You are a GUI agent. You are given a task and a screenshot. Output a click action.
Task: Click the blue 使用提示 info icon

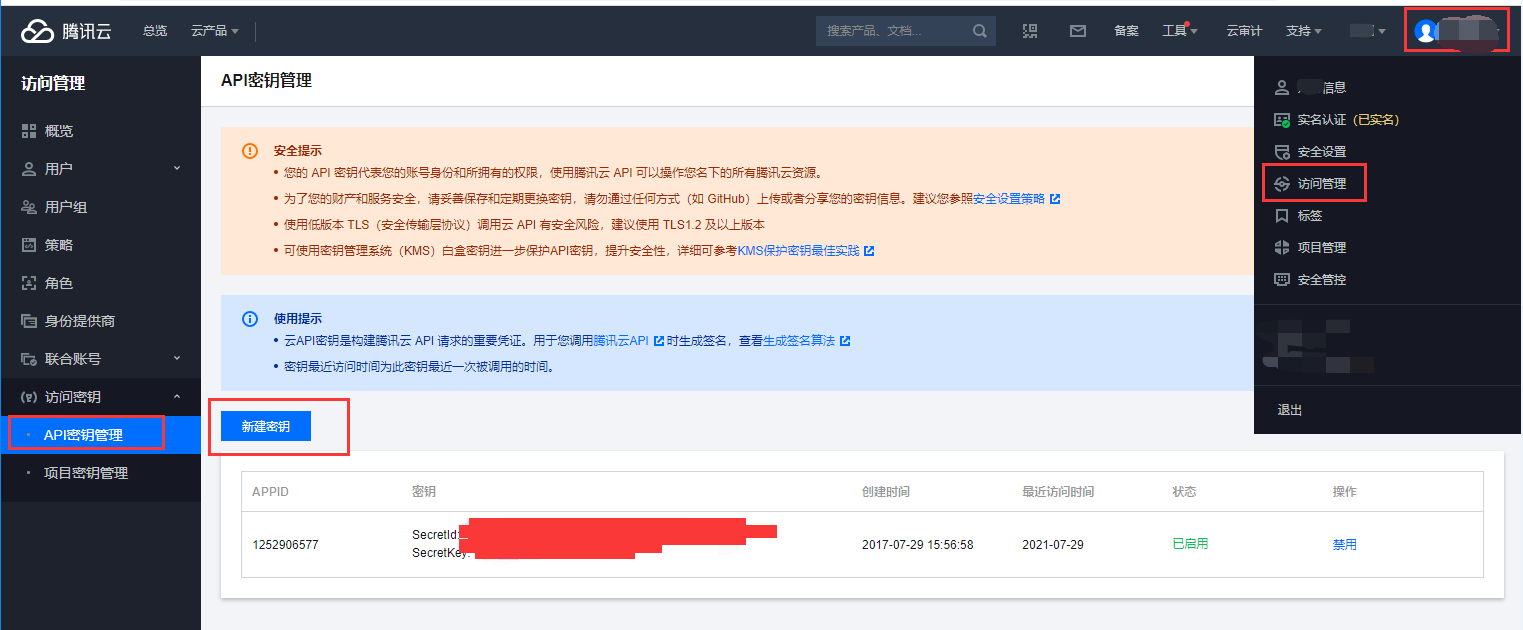click(250, 319)
